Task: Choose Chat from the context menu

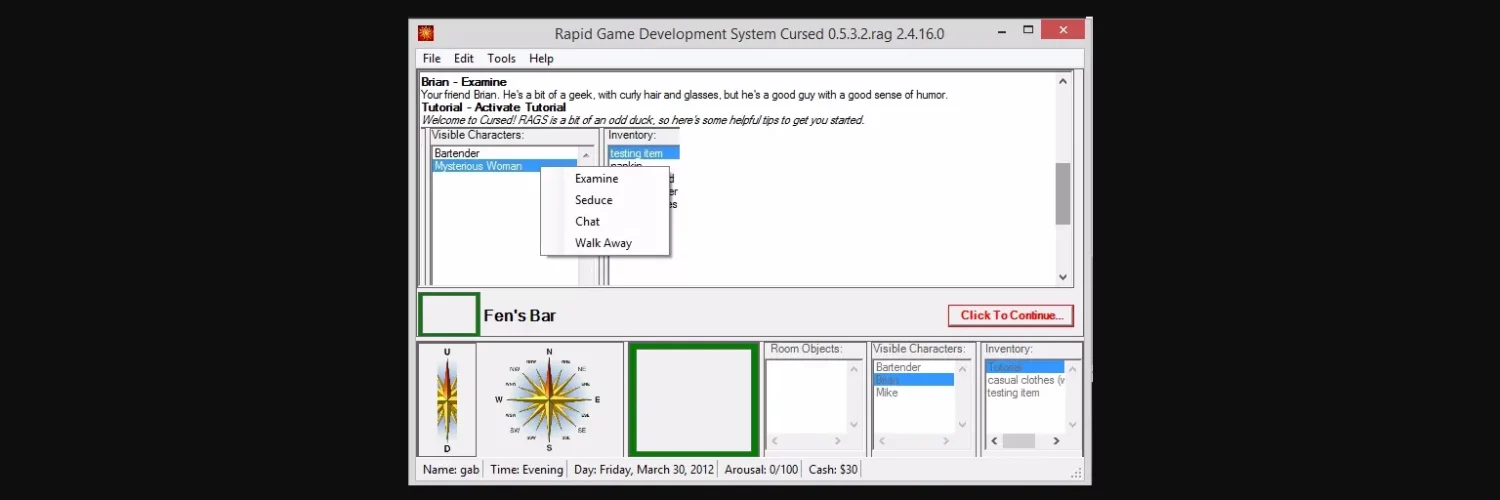Action: point(587,222)
